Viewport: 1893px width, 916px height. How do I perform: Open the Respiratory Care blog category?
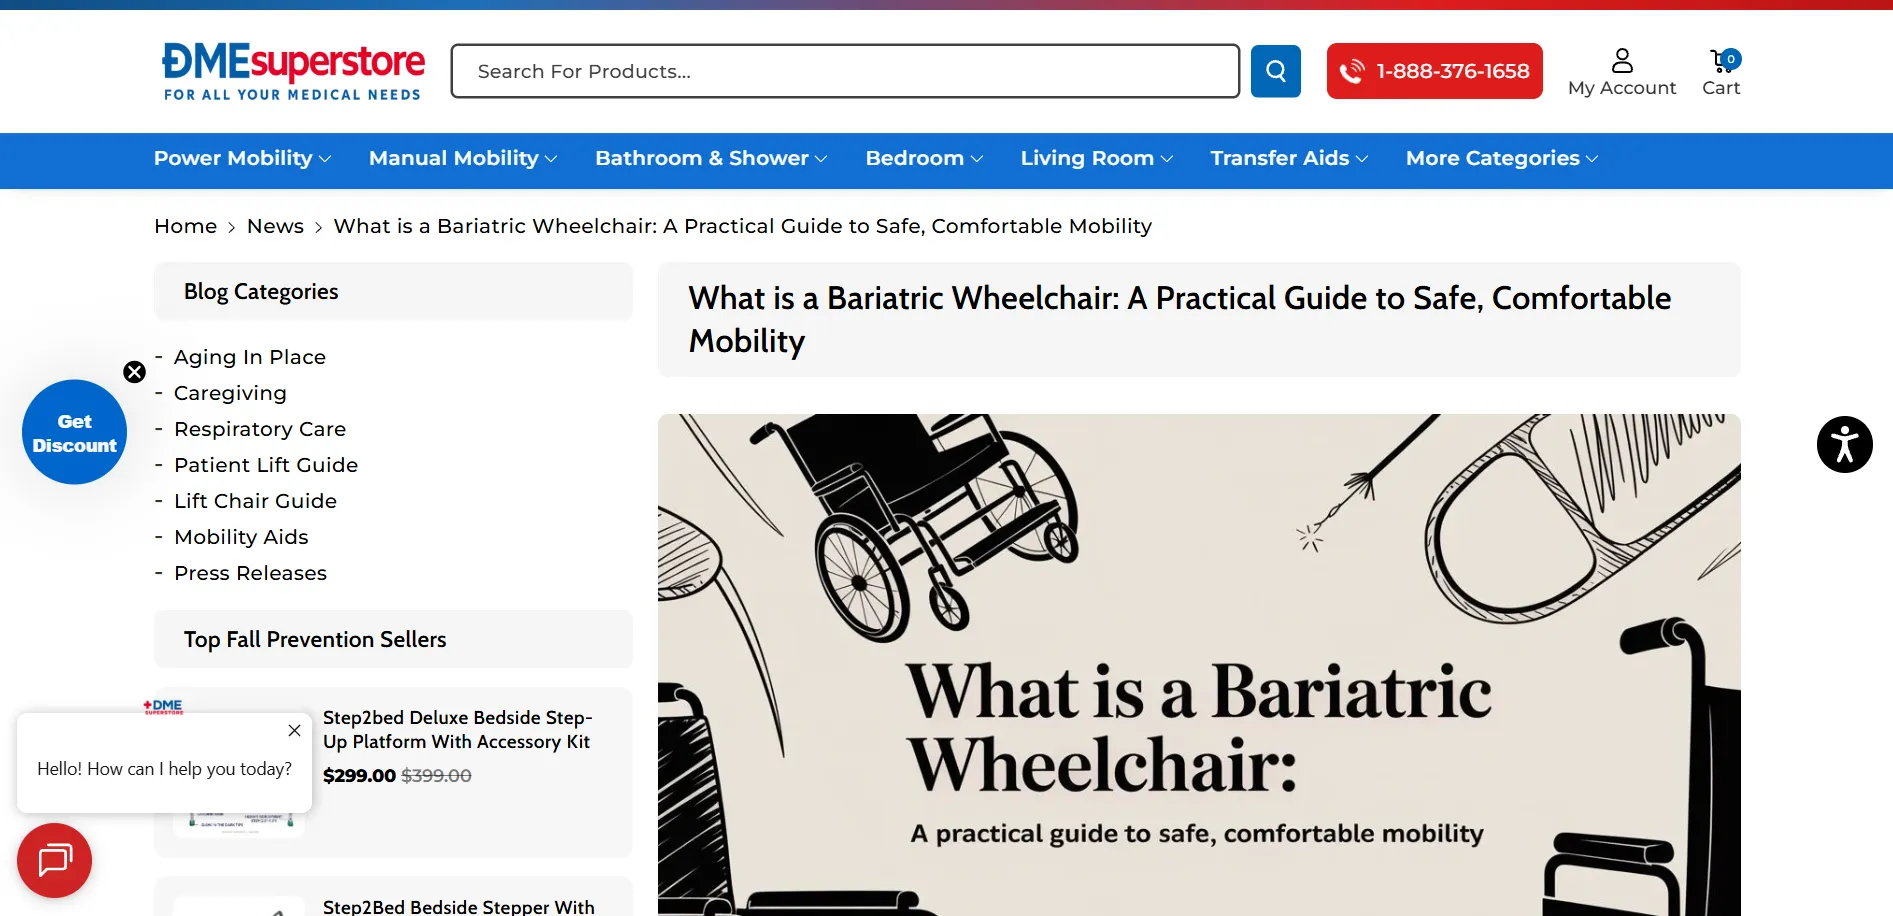point(260,429)
